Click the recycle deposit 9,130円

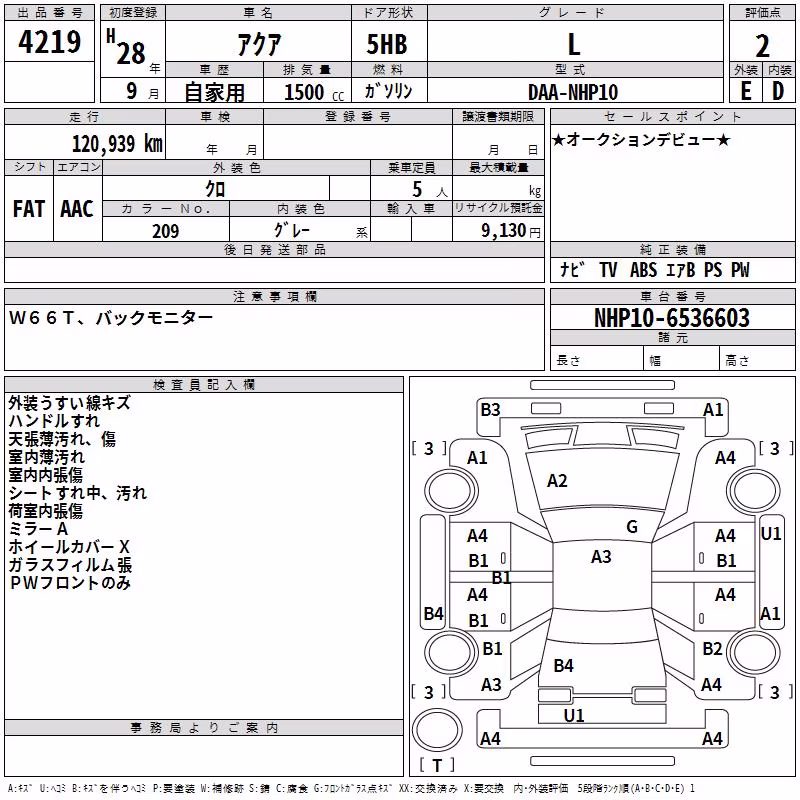click(x=511, y=231)
